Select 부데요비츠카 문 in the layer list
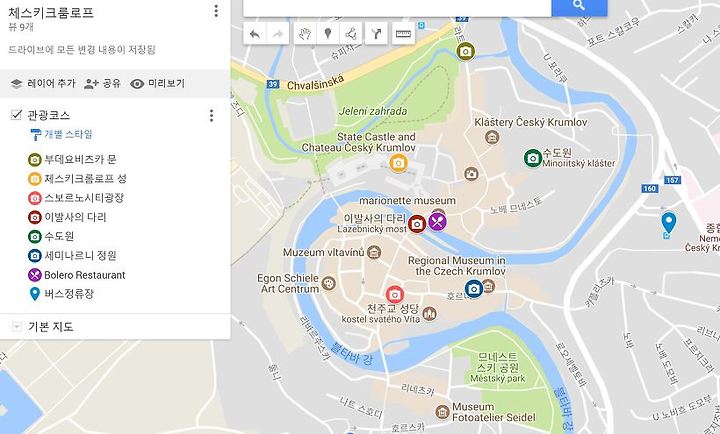Image resolution: width=720 pixels, height=434 pixels. click(72, 159)
